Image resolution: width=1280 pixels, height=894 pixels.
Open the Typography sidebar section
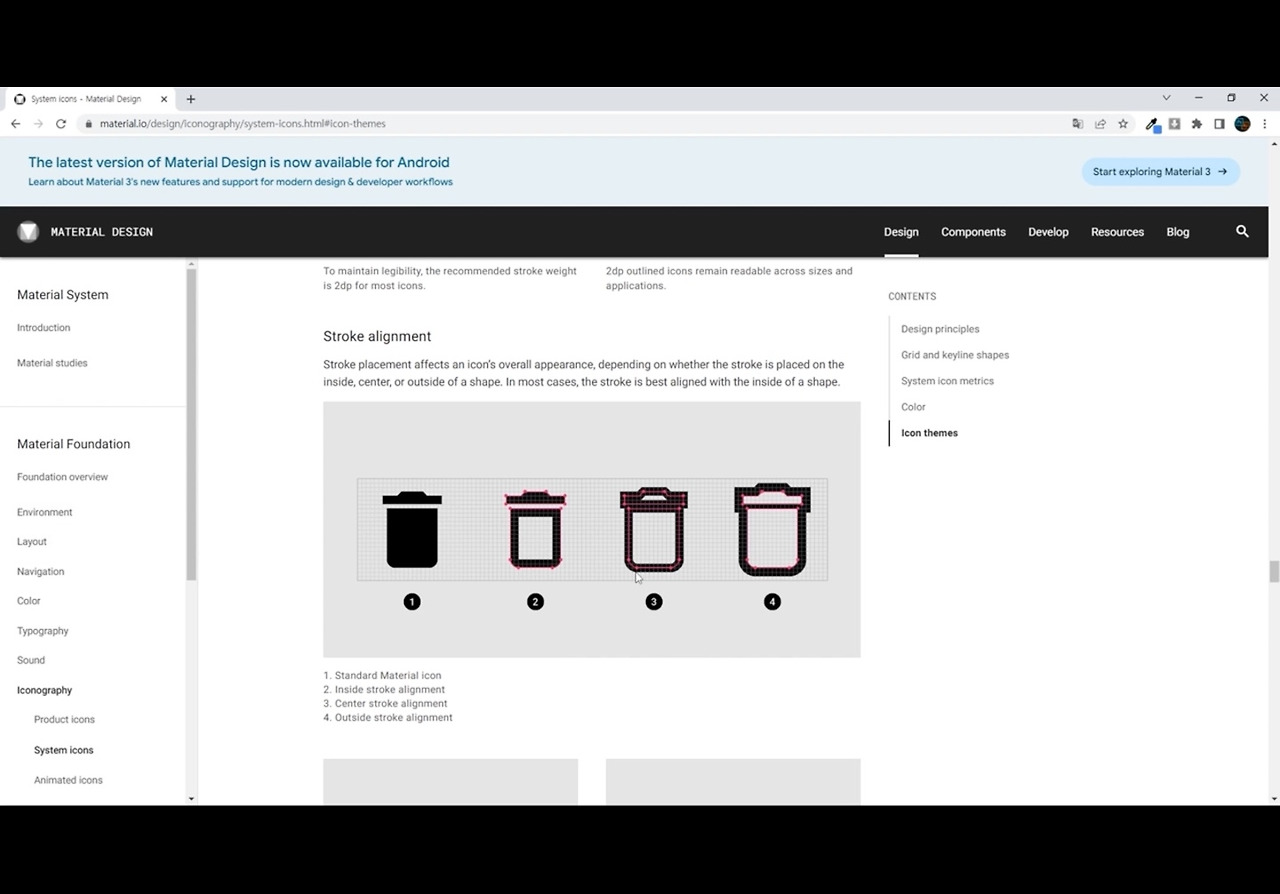coord(43,631)
